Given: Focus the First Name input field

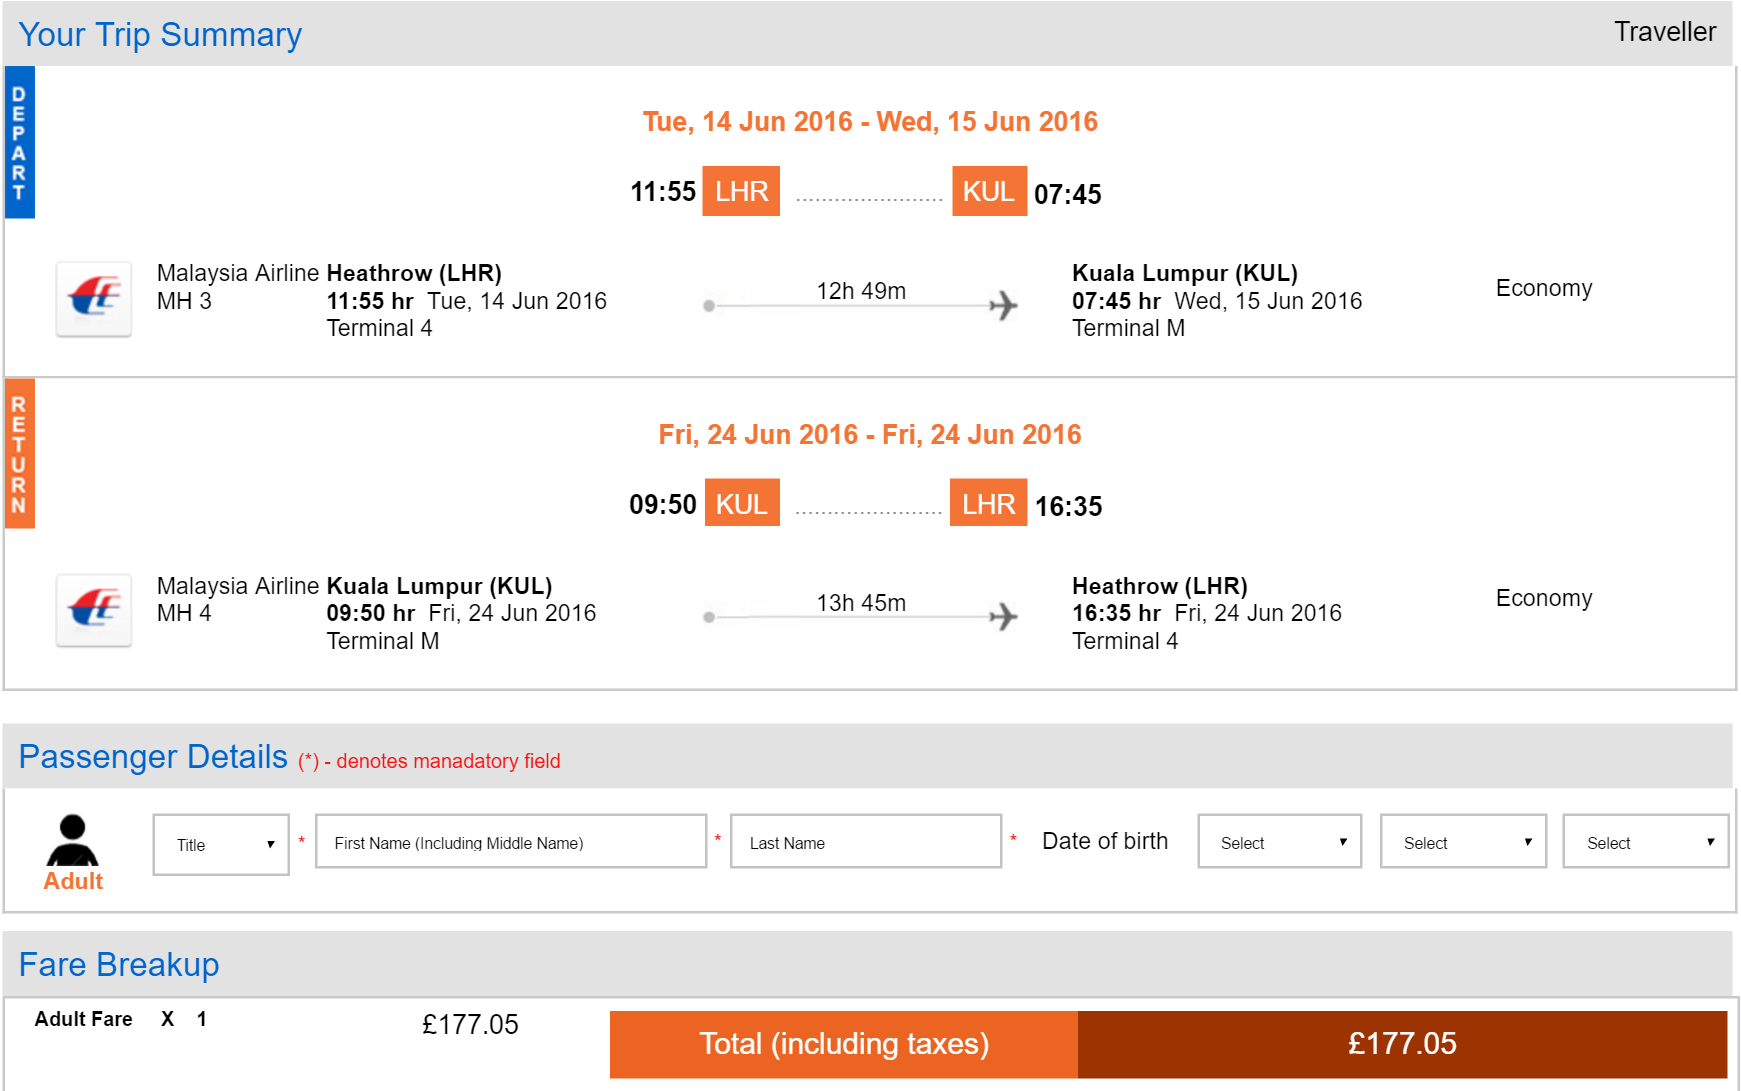Looking at the screenshot, I should click(511, 841).
